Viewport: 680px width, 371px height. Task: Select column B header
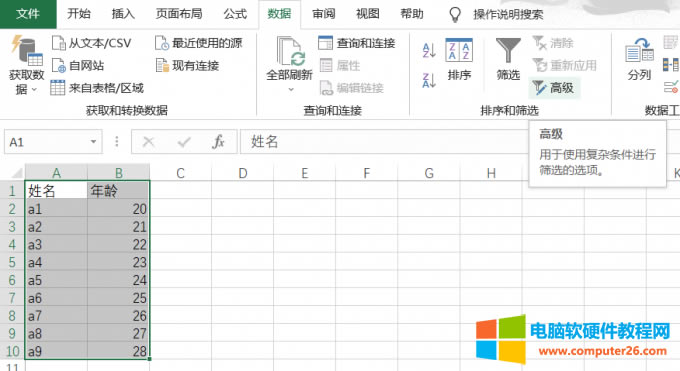118,173
